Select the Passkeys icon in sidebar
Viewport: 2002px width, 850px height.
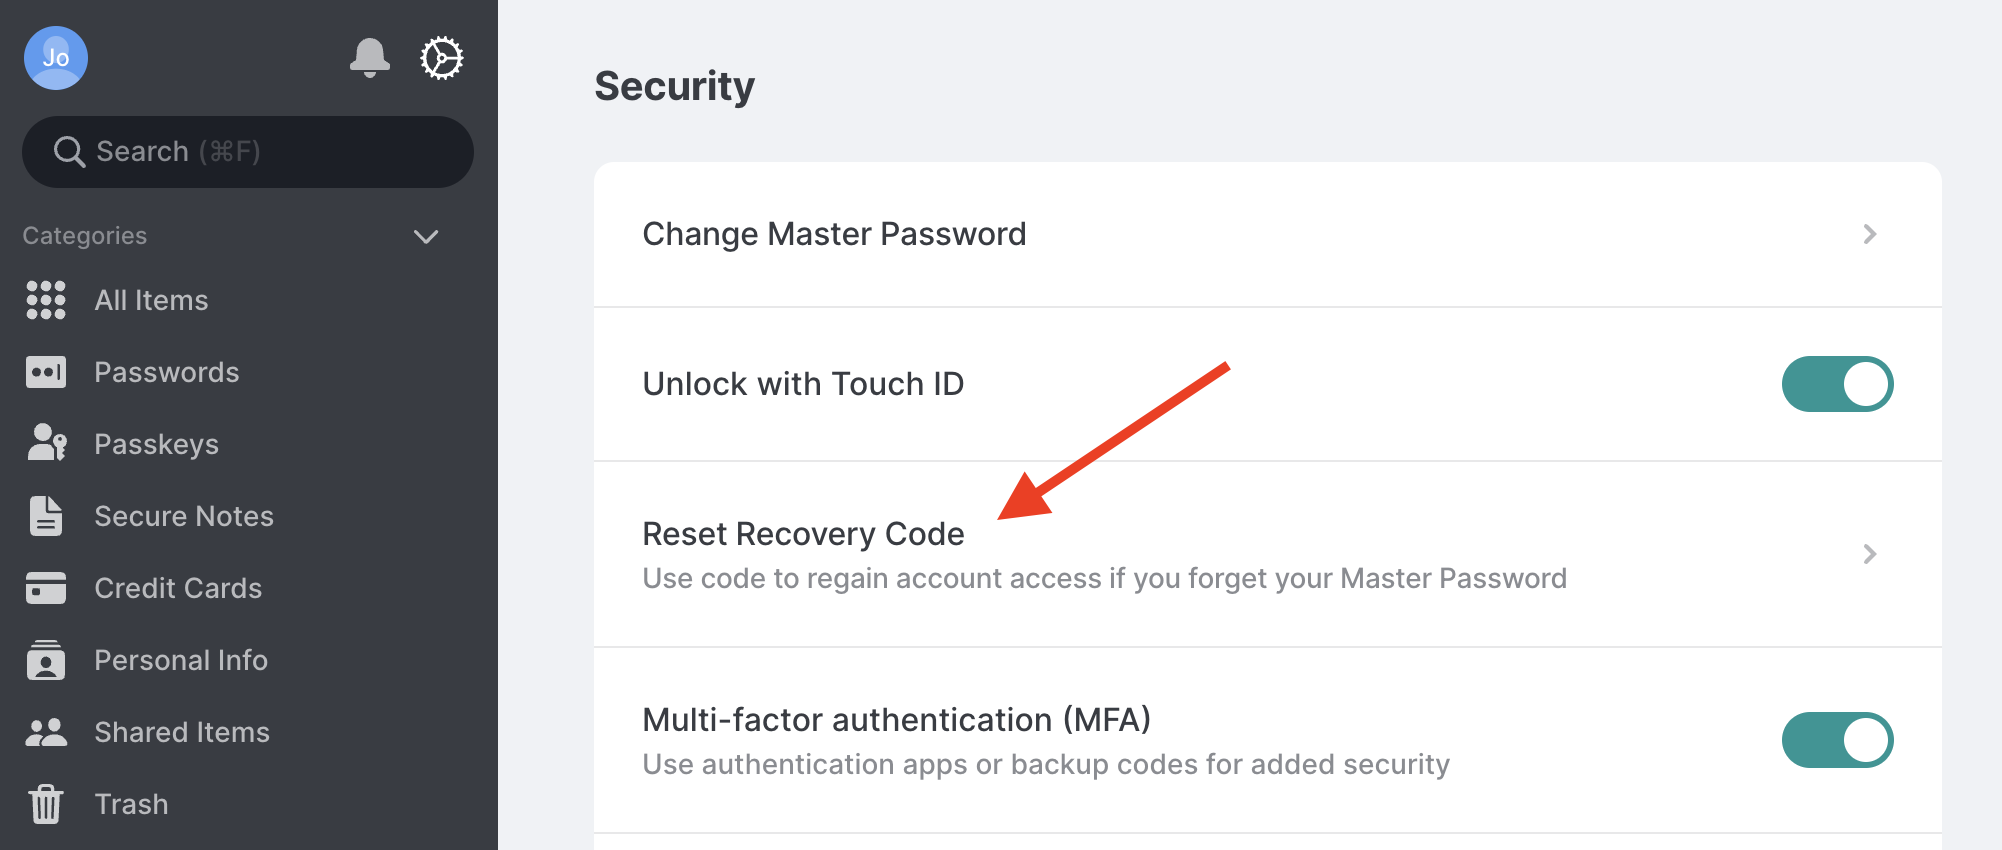tap(46, 443)
